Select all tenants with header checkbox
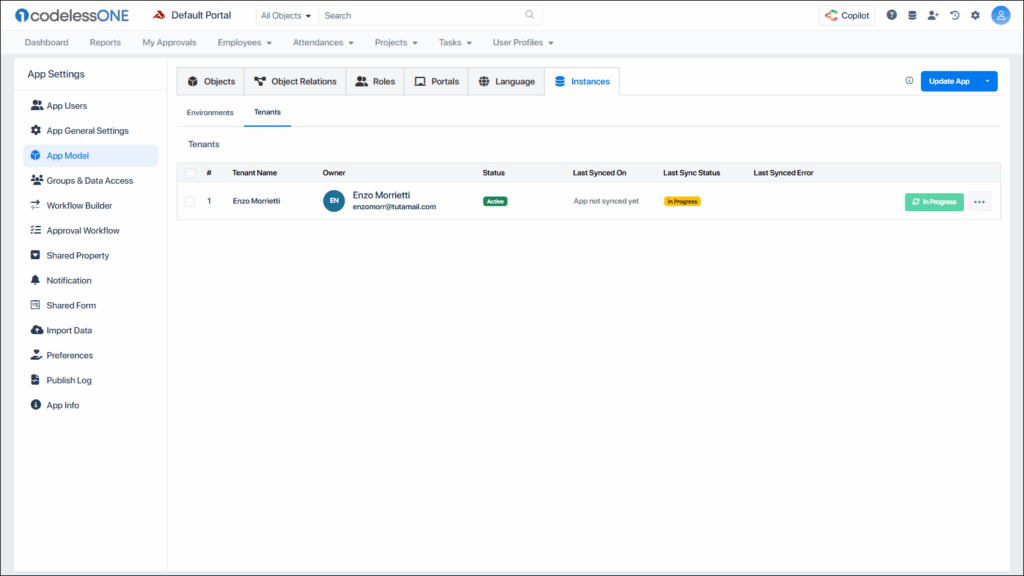The image size is (1024, 576). tap(190, 173)
